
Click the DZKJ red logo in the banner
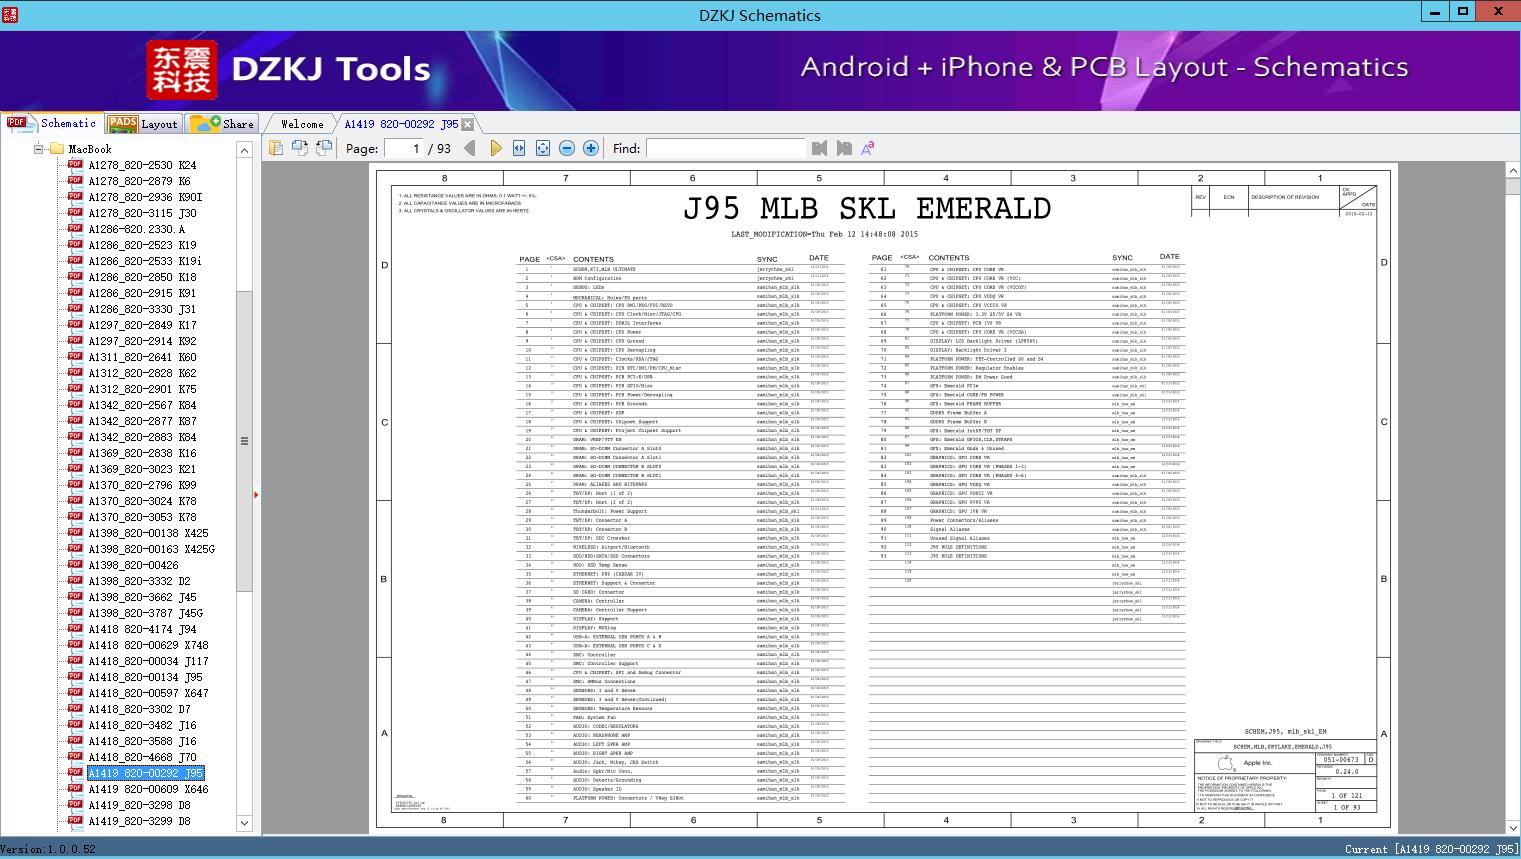point(182,70)
